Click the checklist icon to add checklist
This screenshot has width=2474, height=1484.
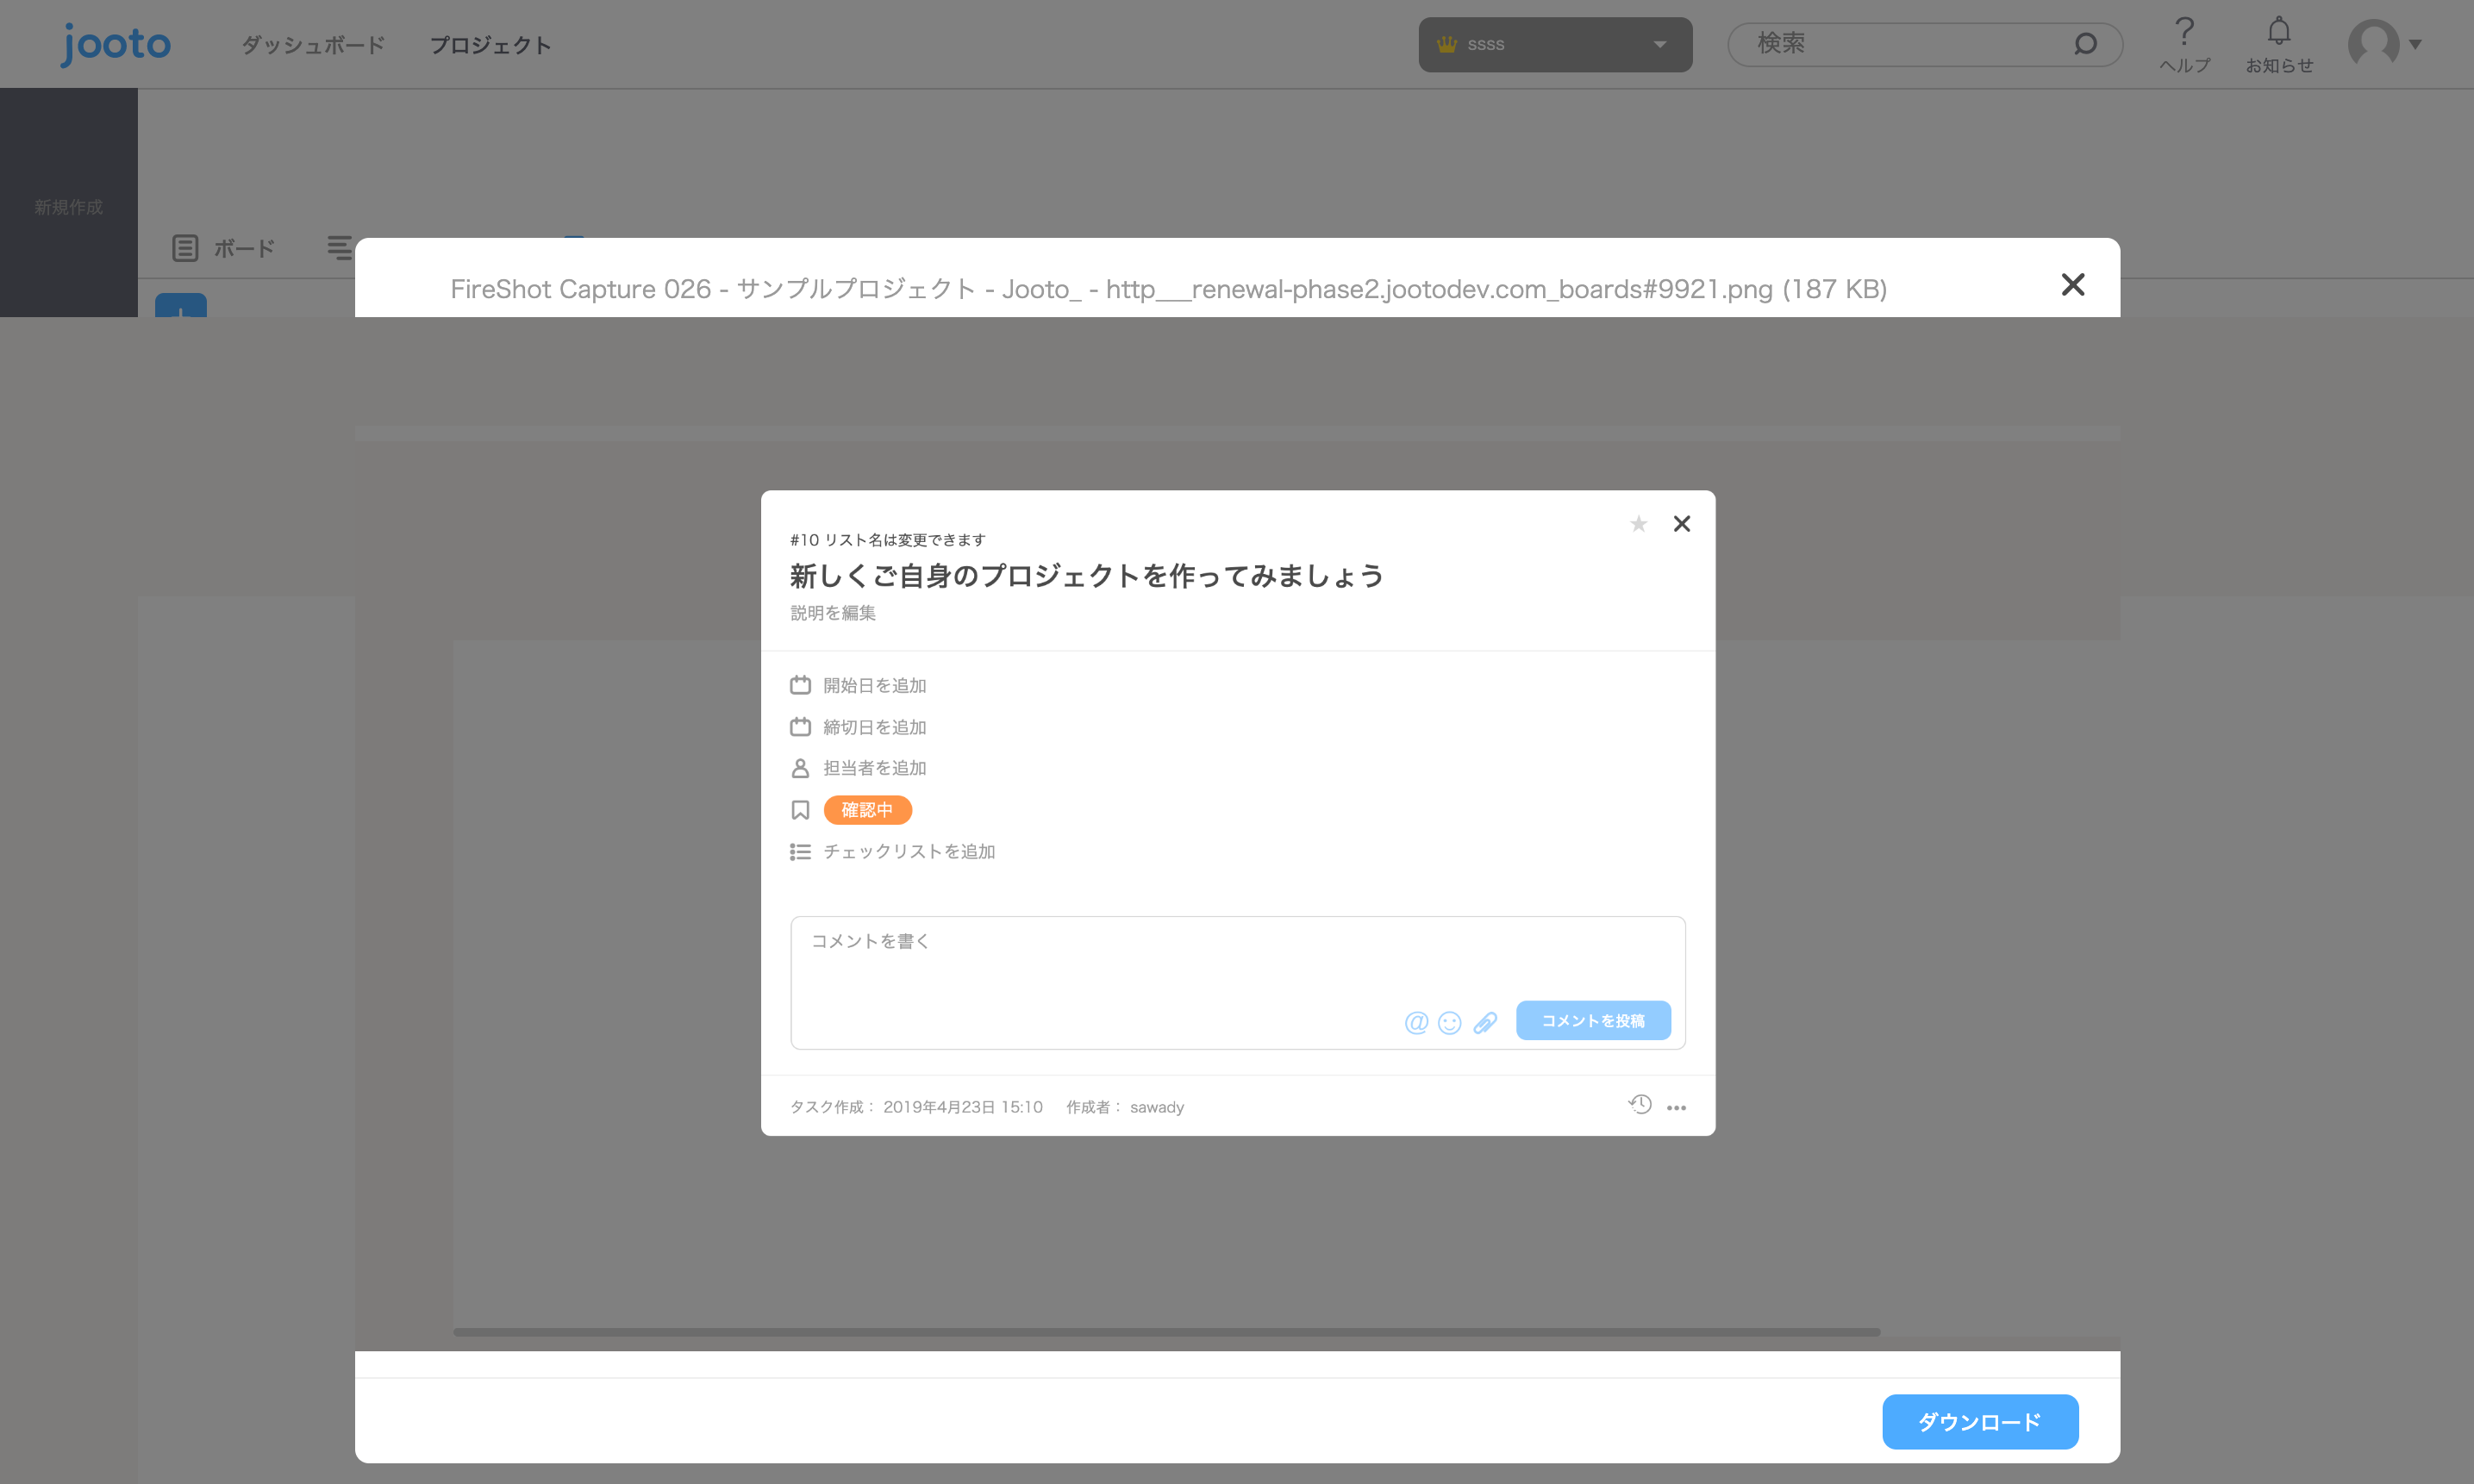tap(799, 851)
